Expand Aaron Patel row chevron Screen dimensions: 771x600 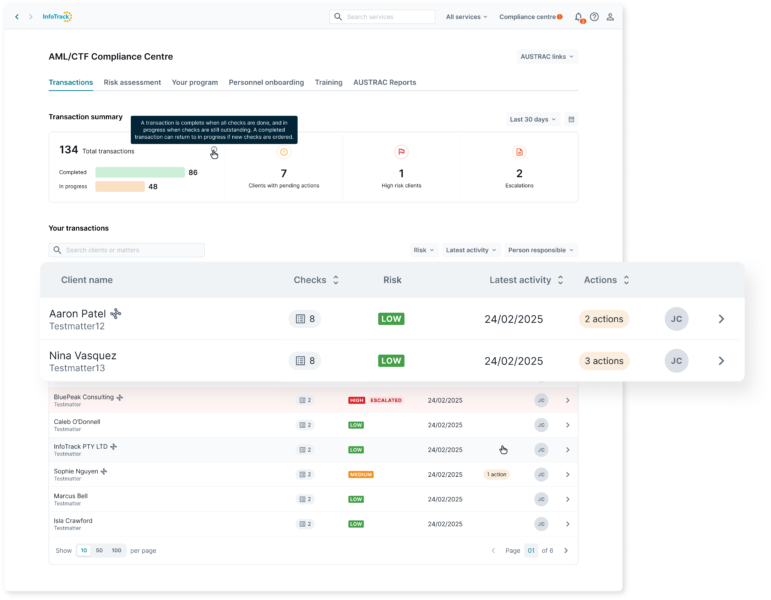[721, 319]
